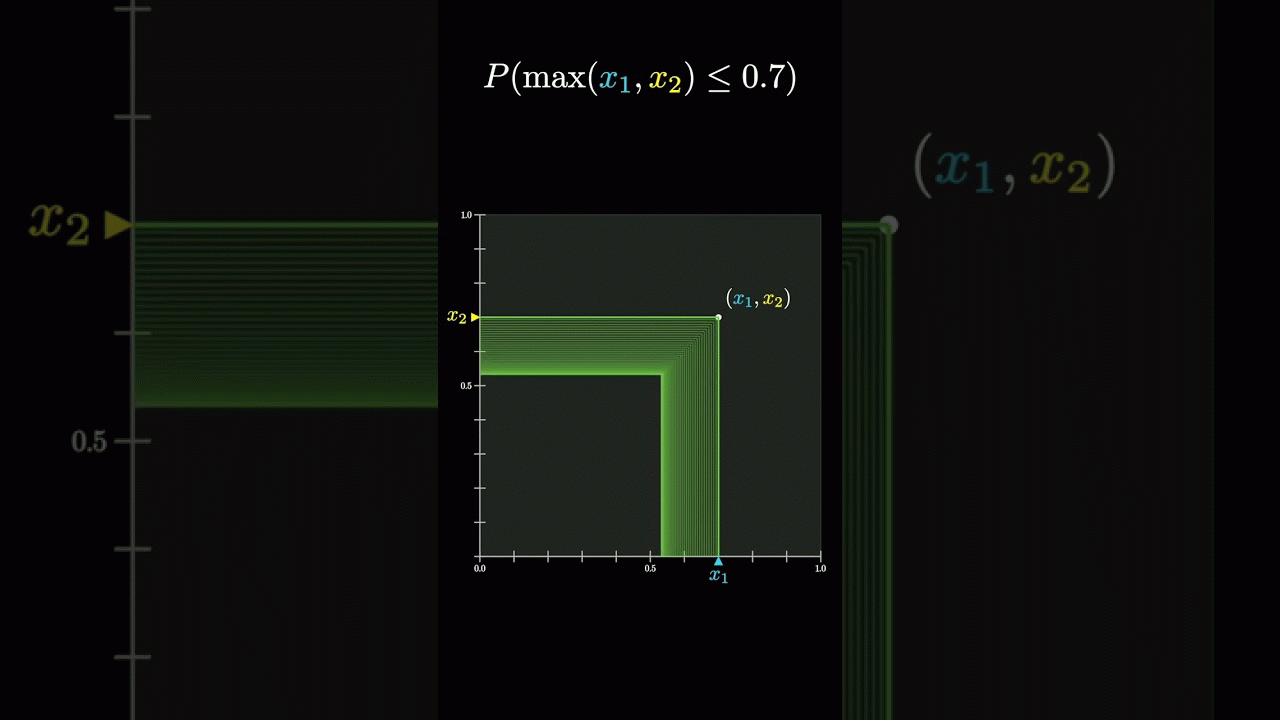The width and height of the screenshot is (1280, 720).
Task: Click the small 0.5 tick label on the plot's vertical axis
Action: coord(466,386)
